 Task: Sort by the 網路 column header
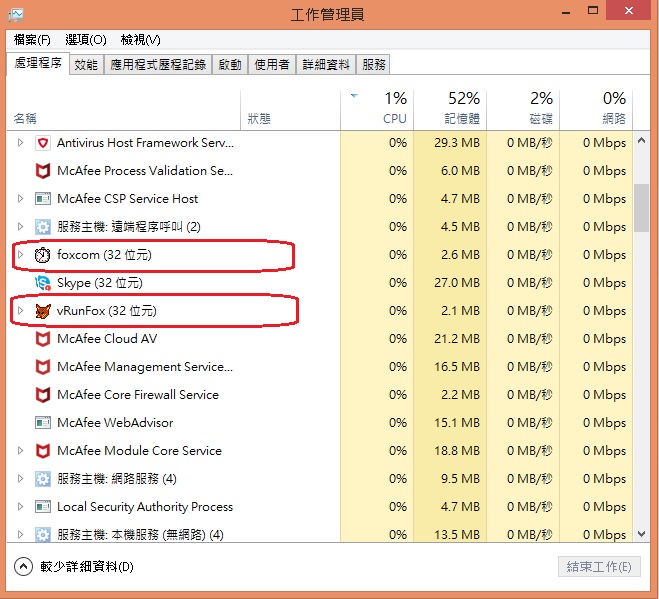pos(596,109)
